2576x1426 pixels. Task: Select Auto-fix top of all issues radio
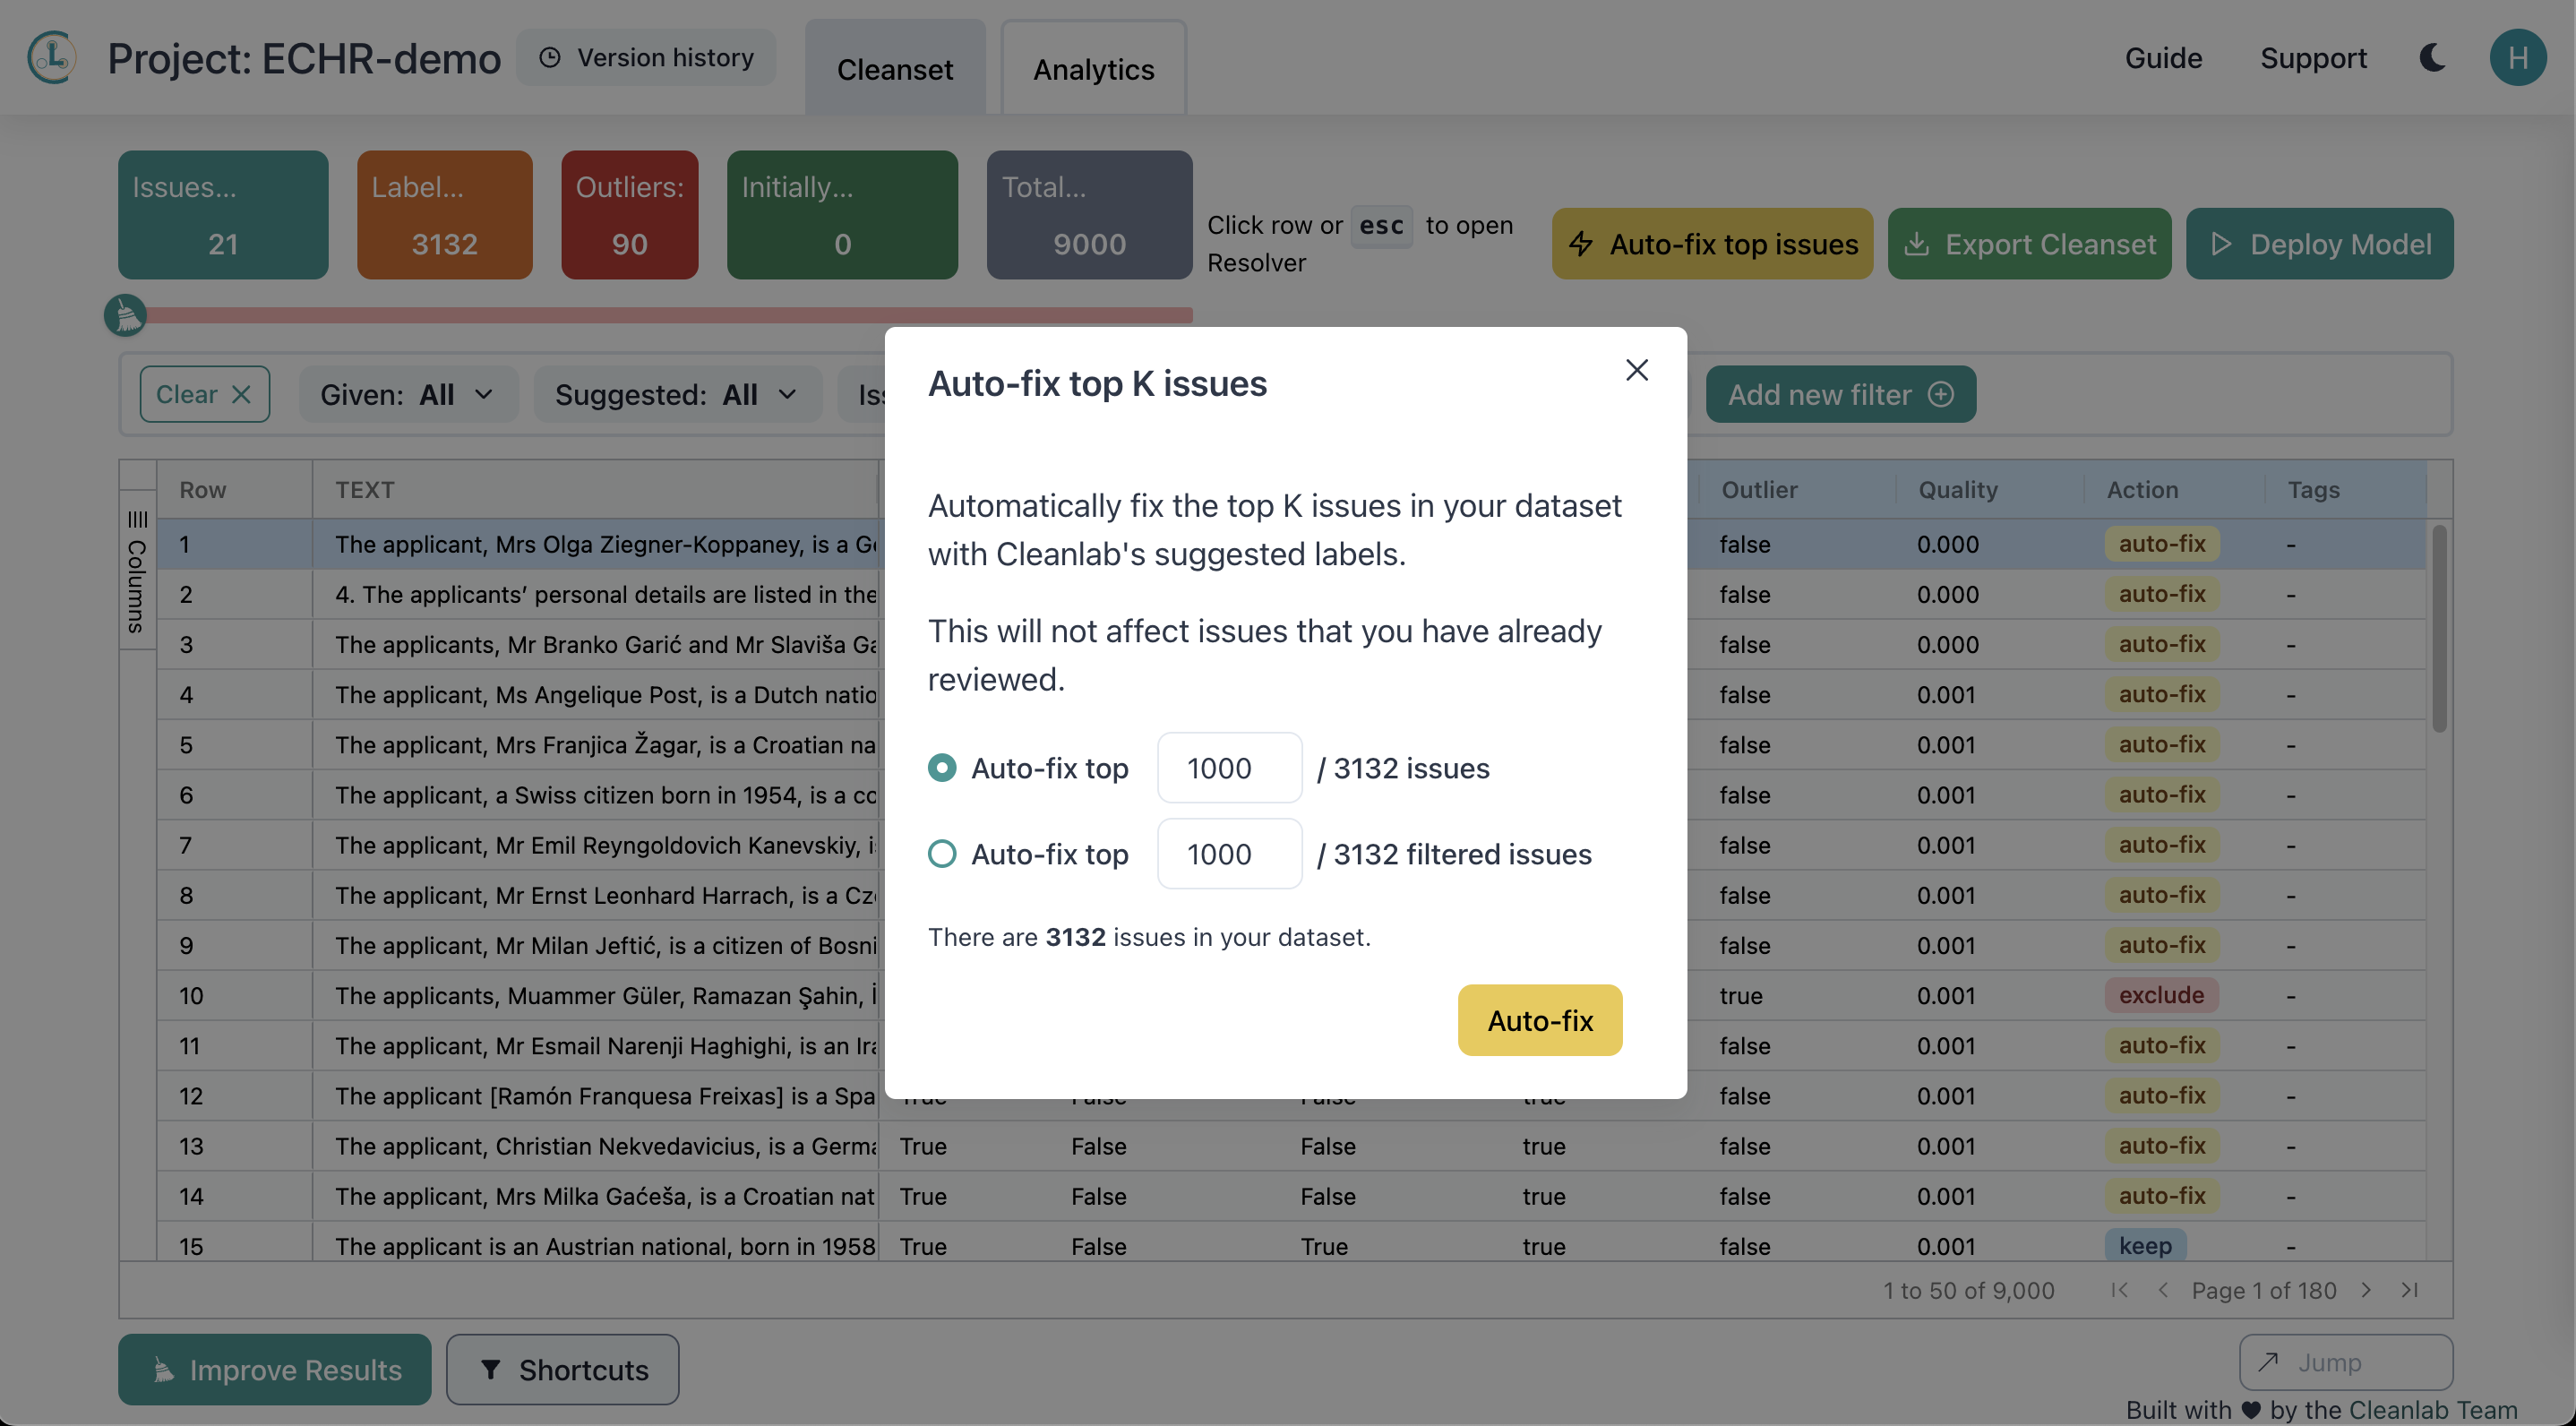(x=941, y=768)
